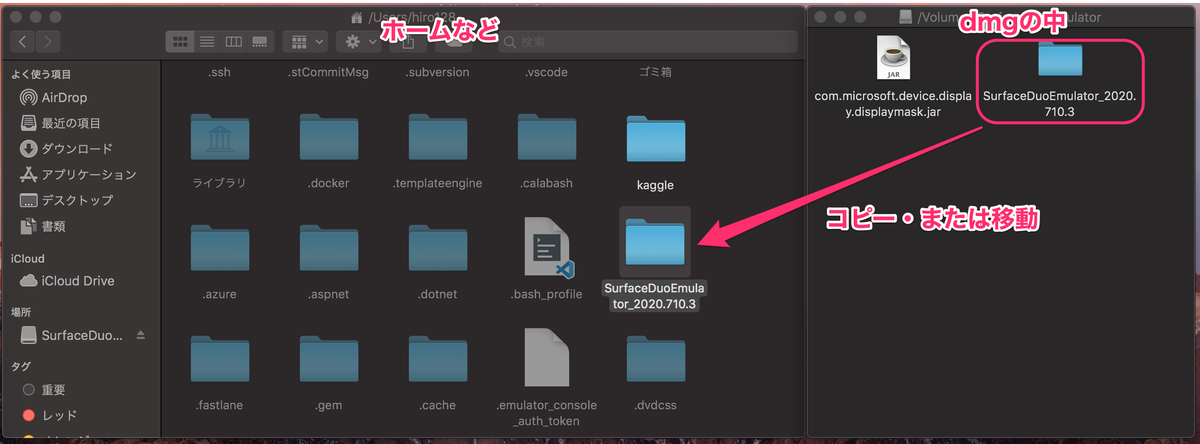Select the .cache folder
This screenshot has height=444, width=1200.
(438, 361)
